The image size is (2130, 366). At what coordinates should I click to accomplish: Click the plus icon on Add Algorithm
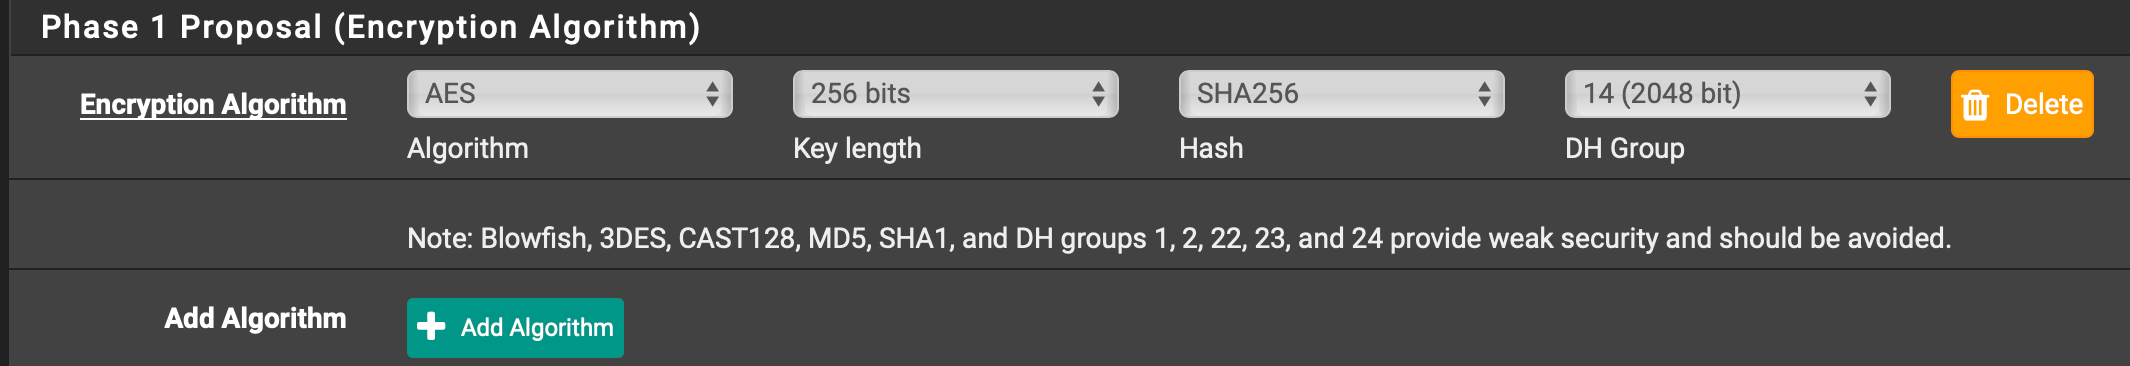[x=431, y=327]
